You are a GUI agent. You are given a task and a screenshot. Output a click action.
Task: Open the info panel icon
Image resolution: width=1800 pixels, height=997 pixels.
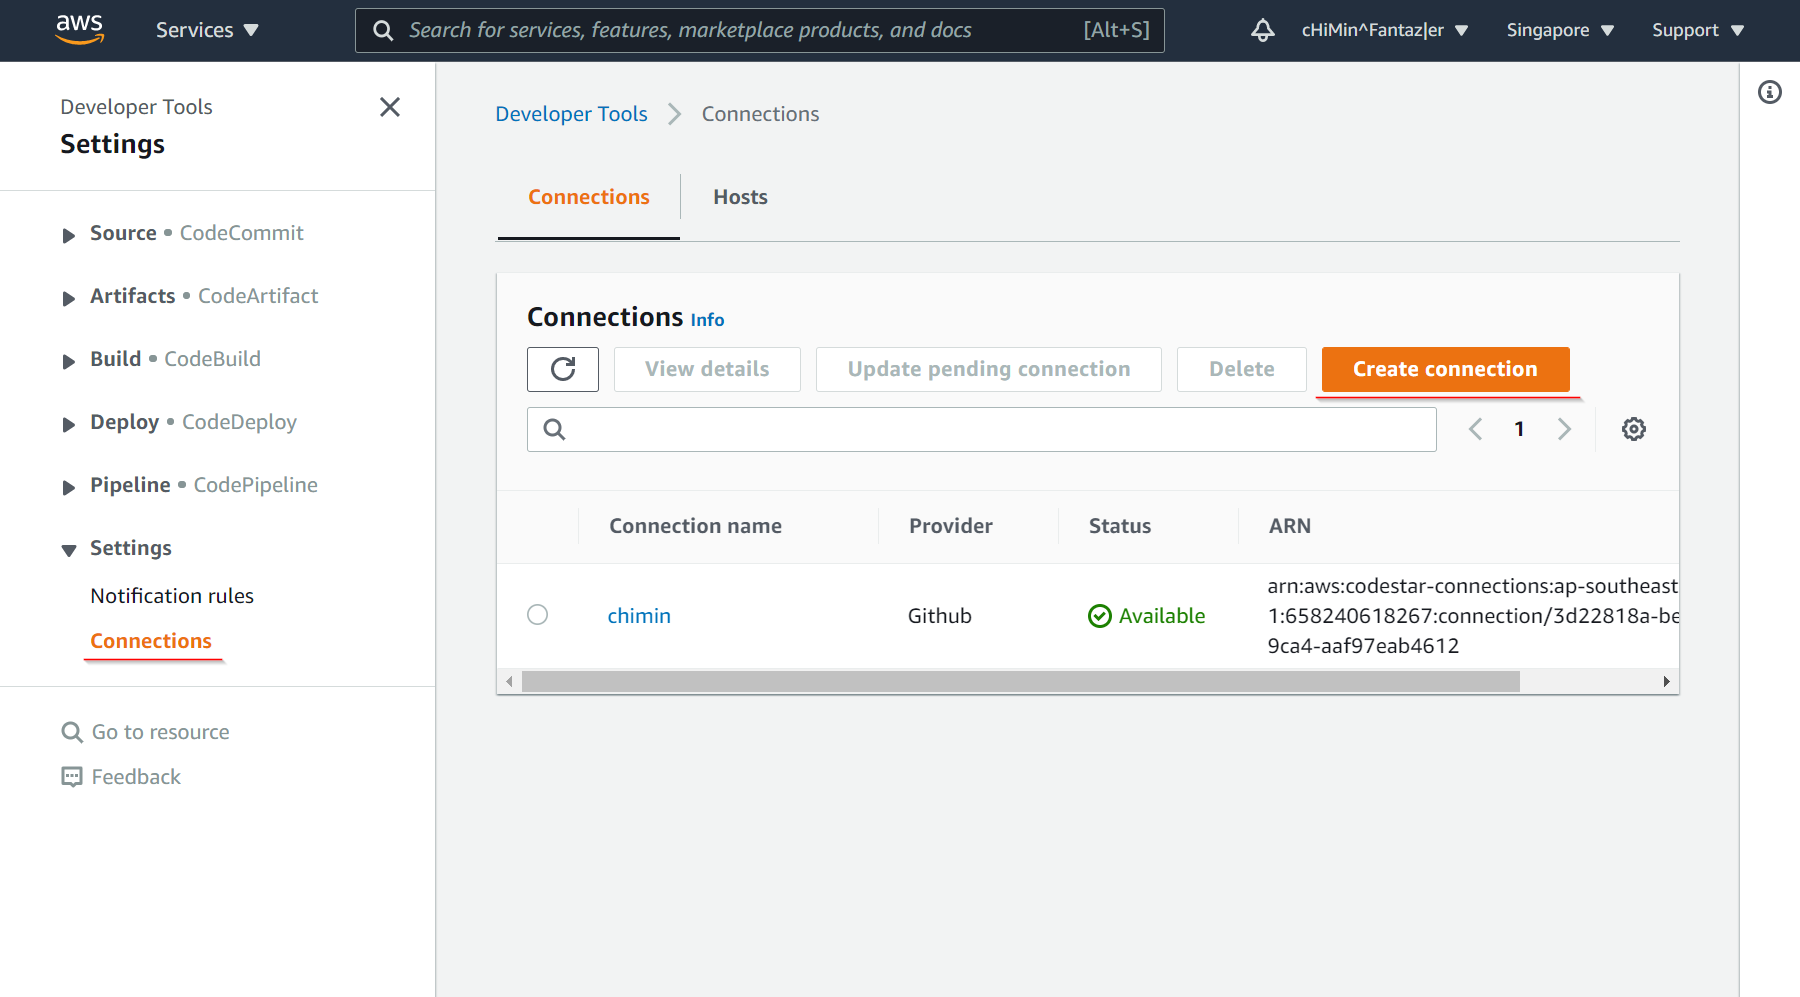pyautogui.click(x=1769, y=92)
